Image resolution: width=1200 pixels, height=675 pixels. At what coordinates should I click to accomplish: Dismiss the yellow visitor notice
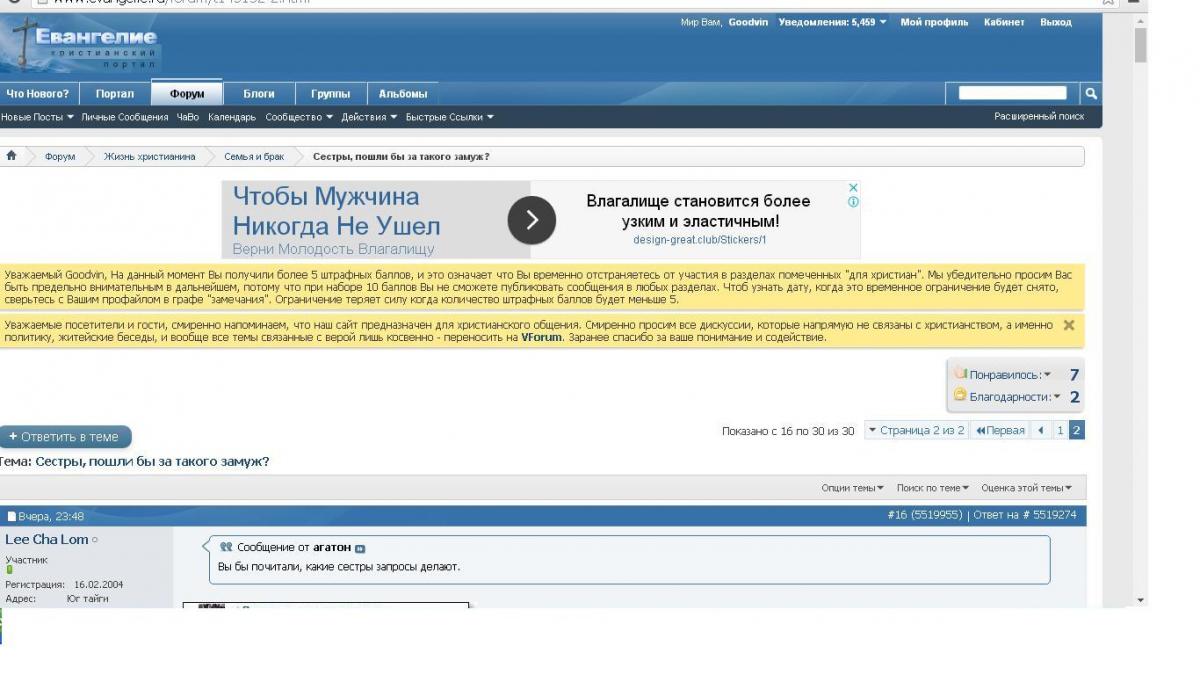click(1068, 325)
